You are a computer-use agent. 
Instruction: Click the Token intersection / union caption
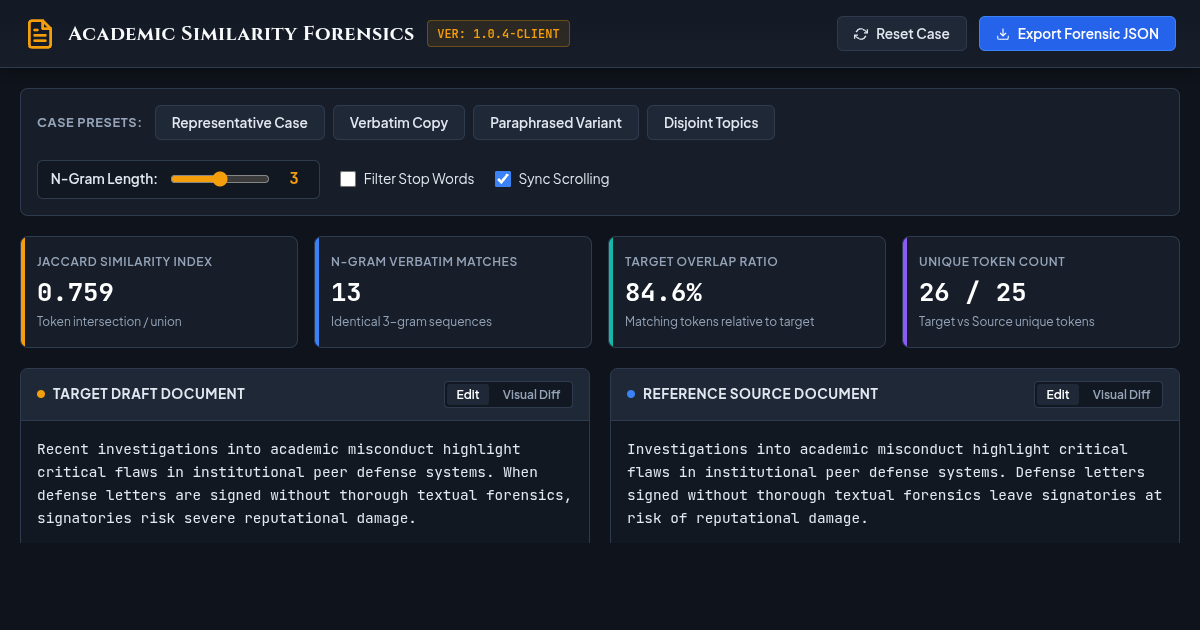pyautogui.click(x=109, y=322)
